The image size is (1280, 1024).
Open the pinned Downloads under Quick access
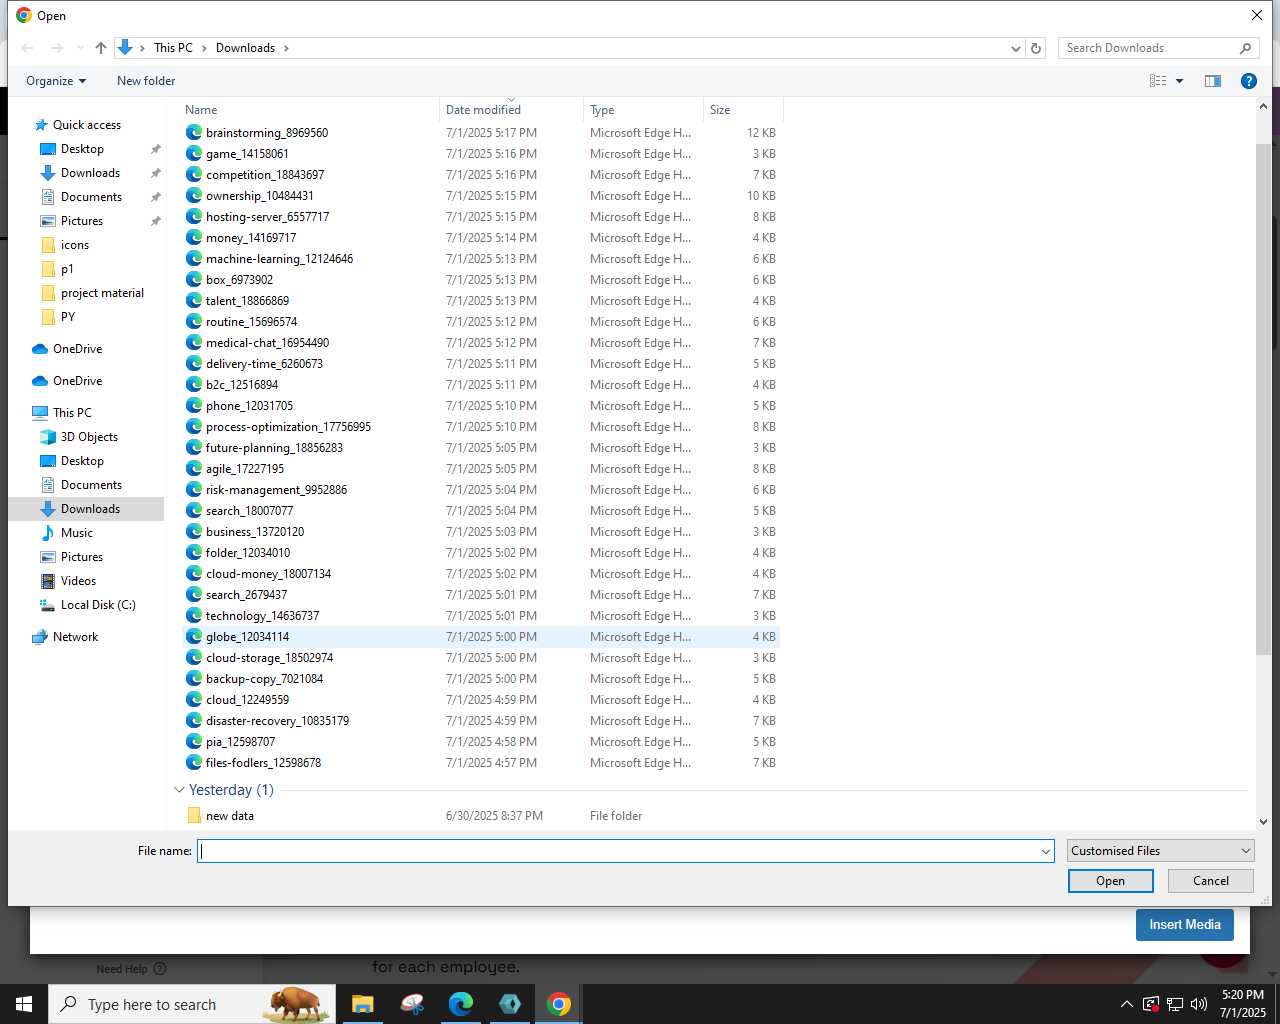pyautogui.click(x=90, y=173)
